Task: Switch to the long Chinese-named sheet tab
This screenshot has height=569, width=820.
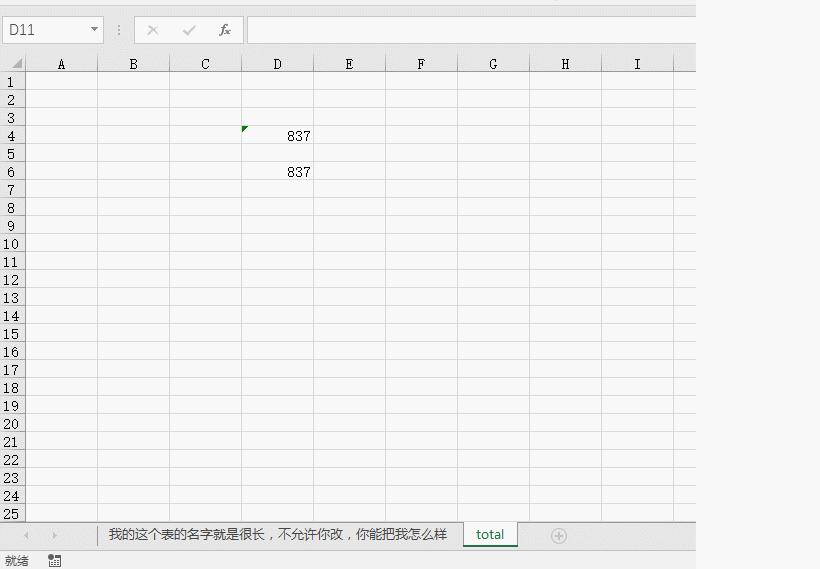Action: click(278, 534)
